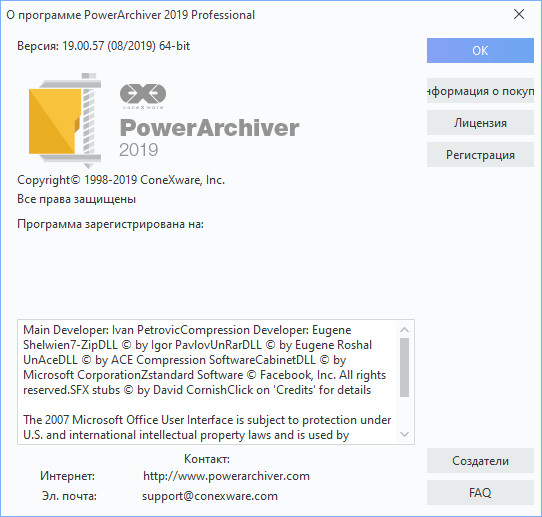Open the Лицензия license button
This screenshot has height=517, width=542.
tap(480, 123)
